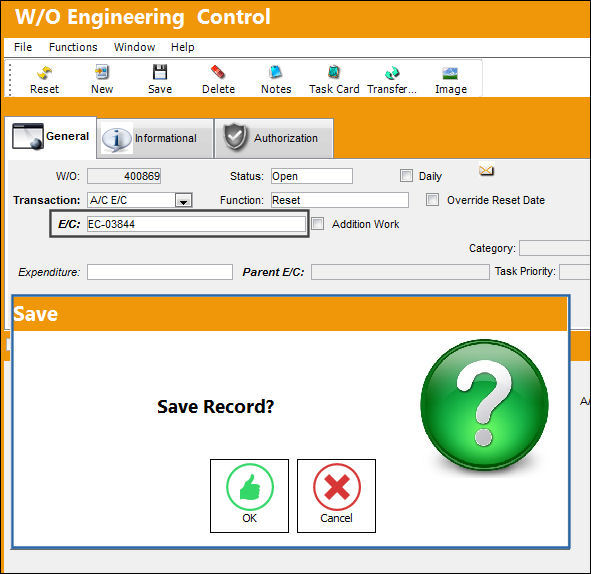Viewport: 591px width, 574px height.
Task: Open the File menu
Action: pos(23,47)
